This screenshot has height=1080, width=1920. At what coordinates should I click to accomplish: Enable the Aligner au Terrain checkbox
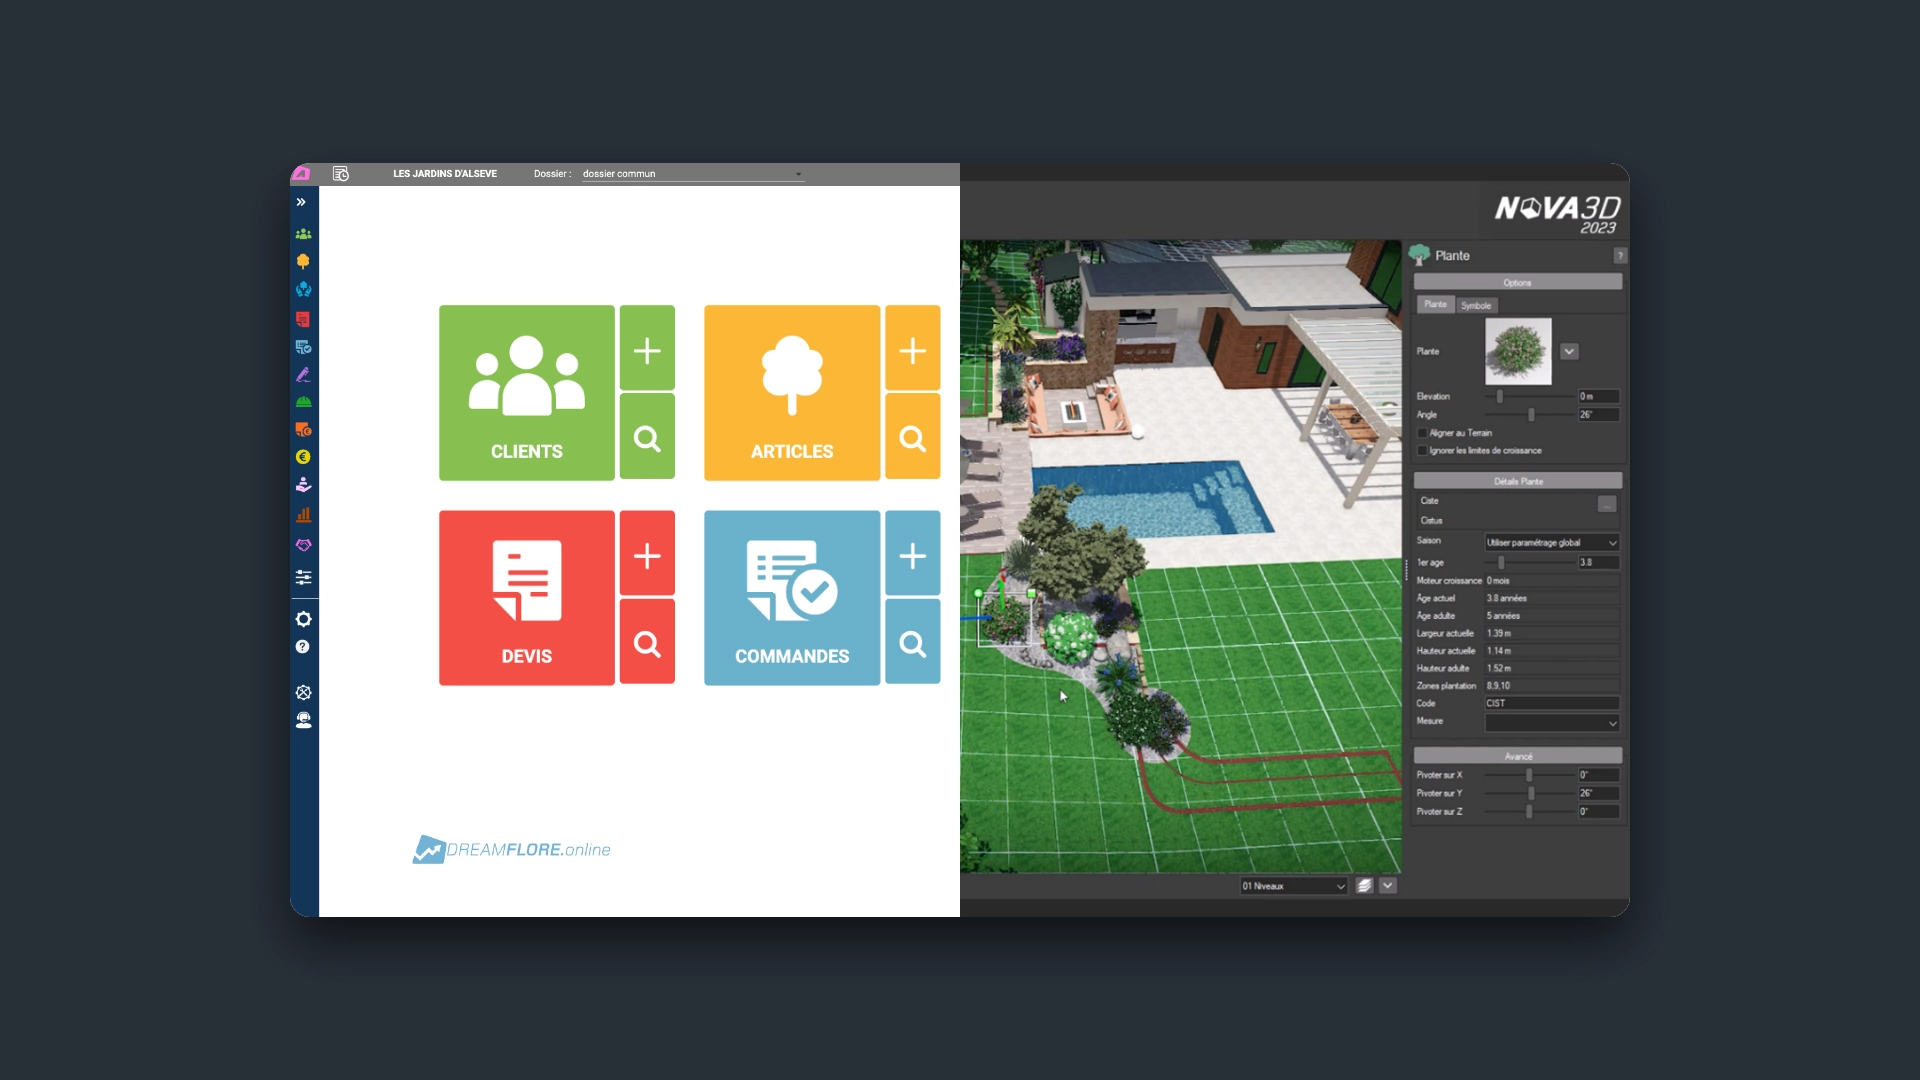coord(1422,433)
